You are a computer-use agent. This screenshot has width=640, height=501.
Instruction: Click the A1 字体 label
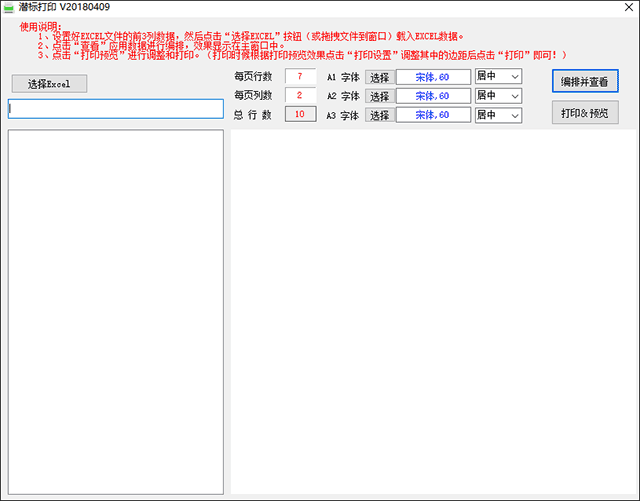[343, 77]
